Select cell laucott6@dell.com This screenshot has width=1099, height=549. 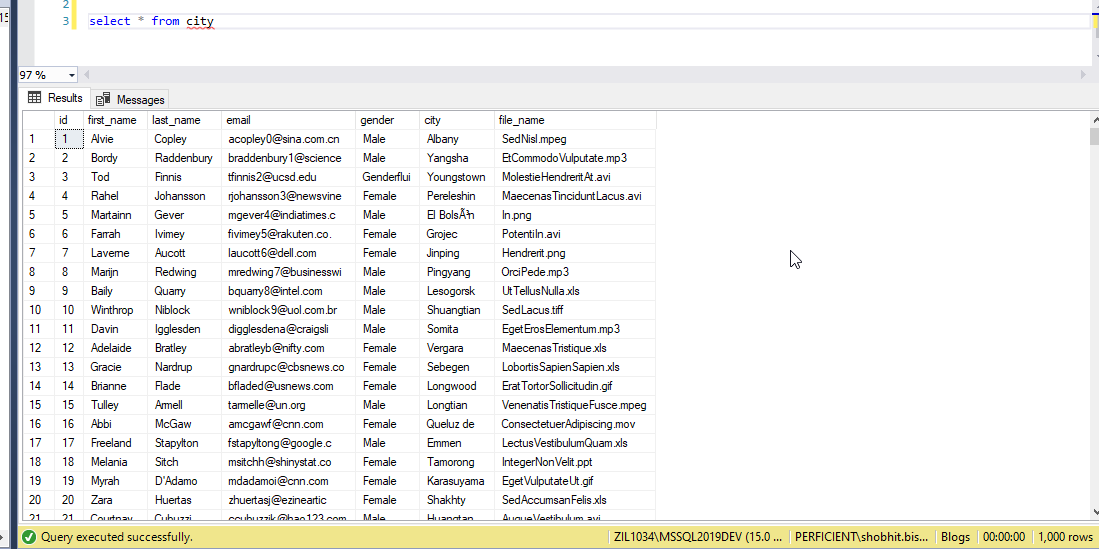click(288, 252)
